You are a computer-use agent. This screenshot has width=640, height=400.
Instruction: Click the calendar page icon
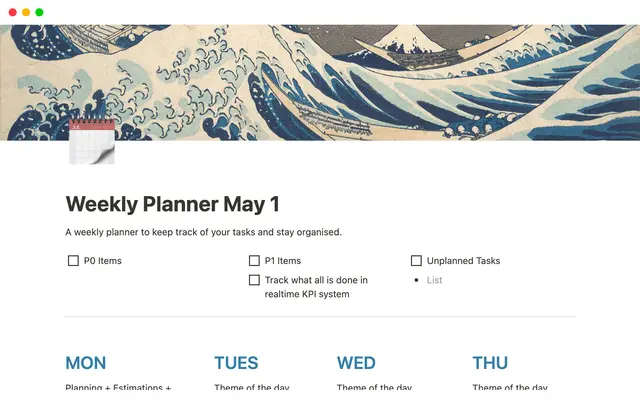pos(91,141)
